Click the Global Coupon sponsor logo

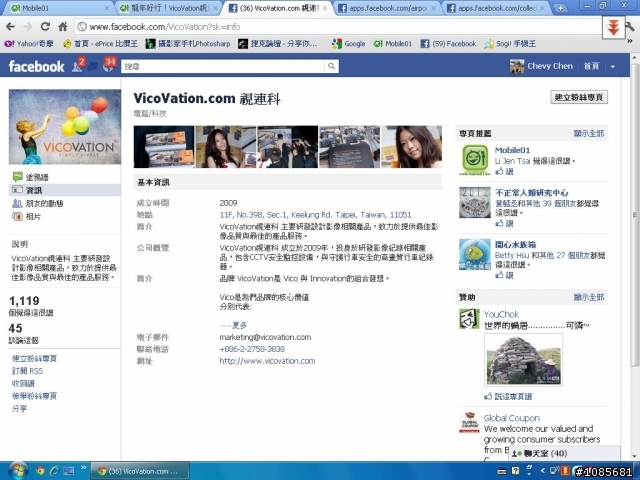click(x=469, y=422)
